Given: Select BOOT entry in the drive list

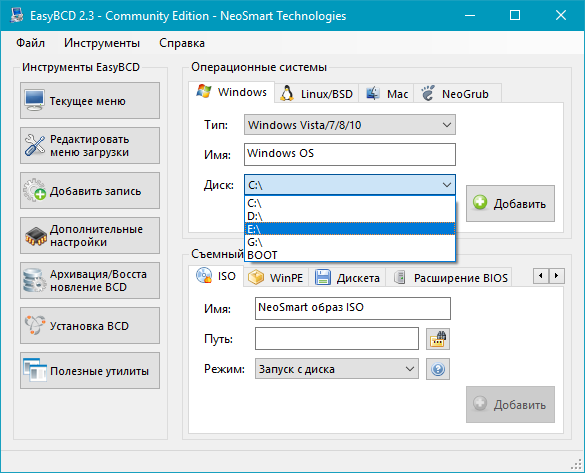Looking at the screenshot, I should pyautogui.click(x=350, y=255).
